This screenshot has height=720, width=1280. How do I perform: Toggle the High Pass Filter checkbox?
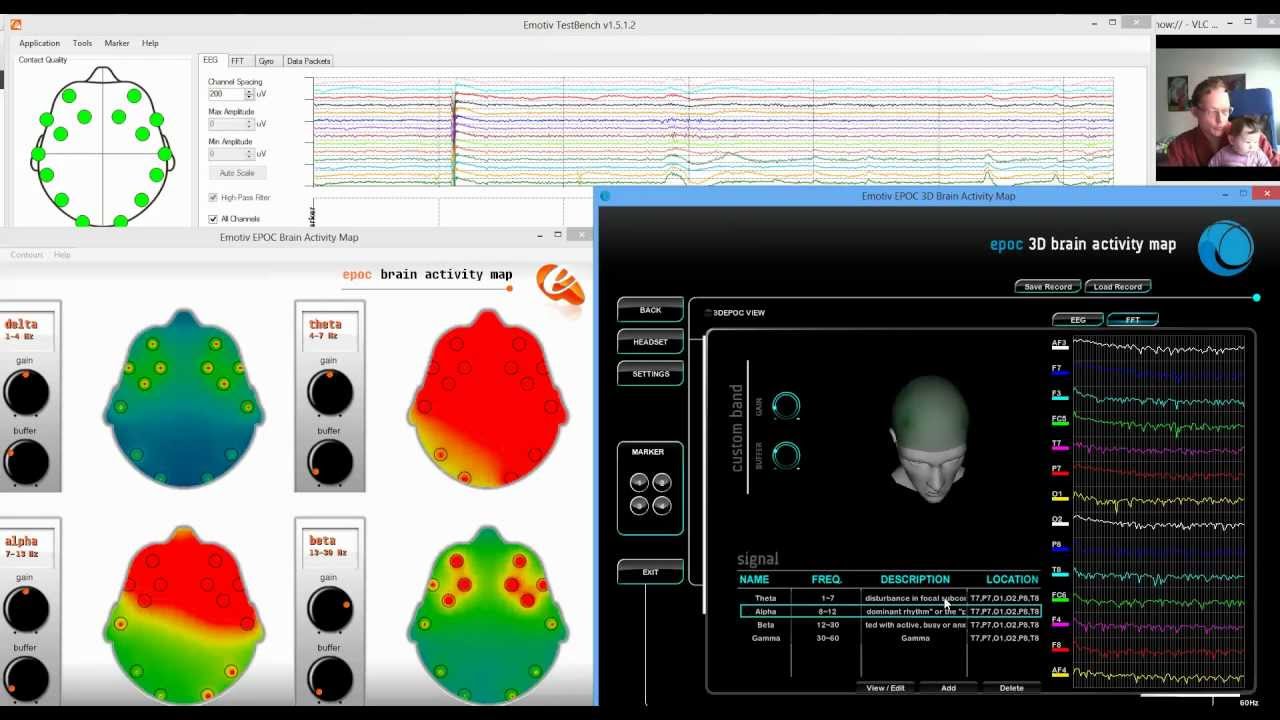213,198
